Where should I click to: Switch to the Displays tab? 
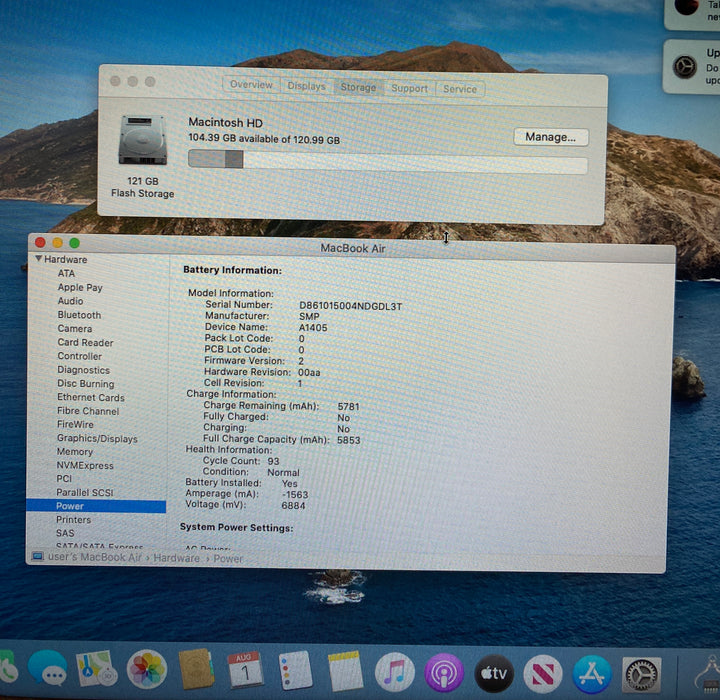tap(306, 86)
